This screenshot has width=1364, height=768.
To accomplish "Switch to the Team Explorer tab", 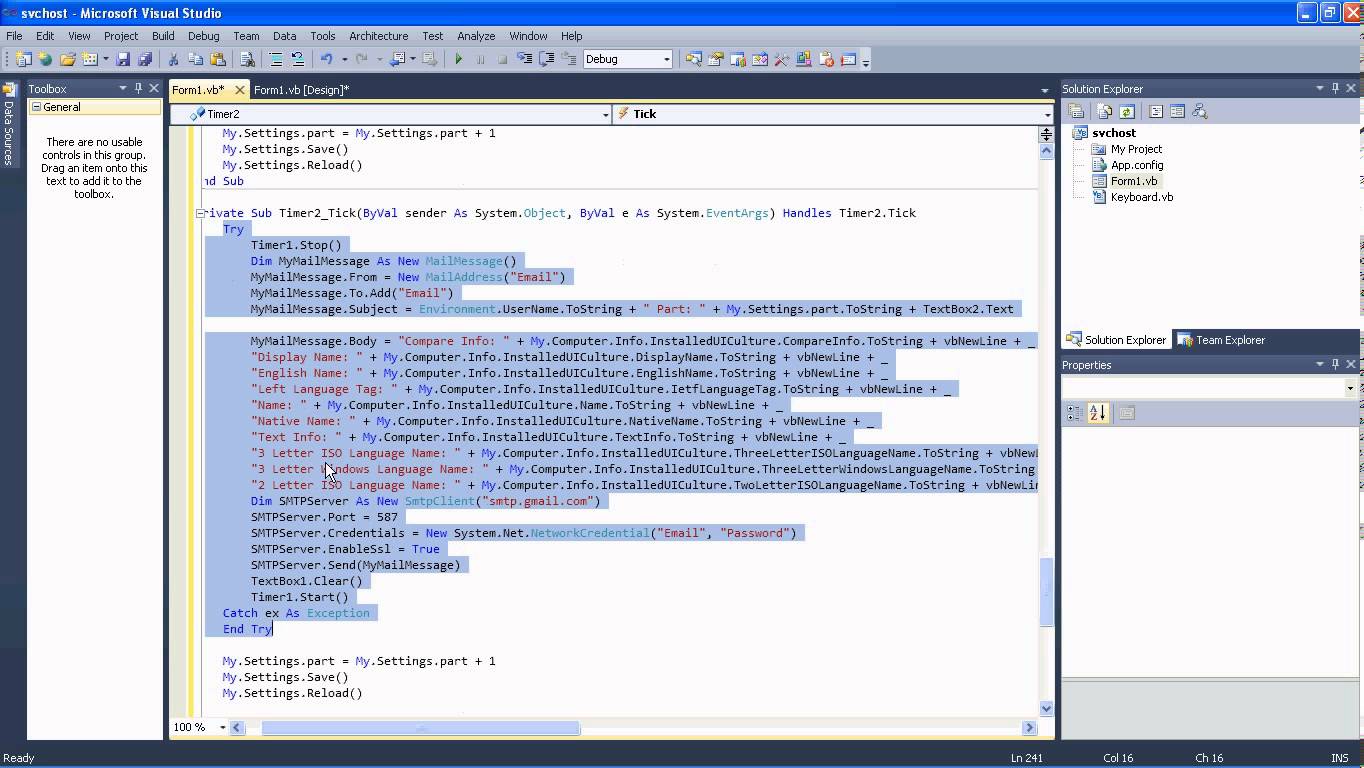I will click(x=1221, y=340).
